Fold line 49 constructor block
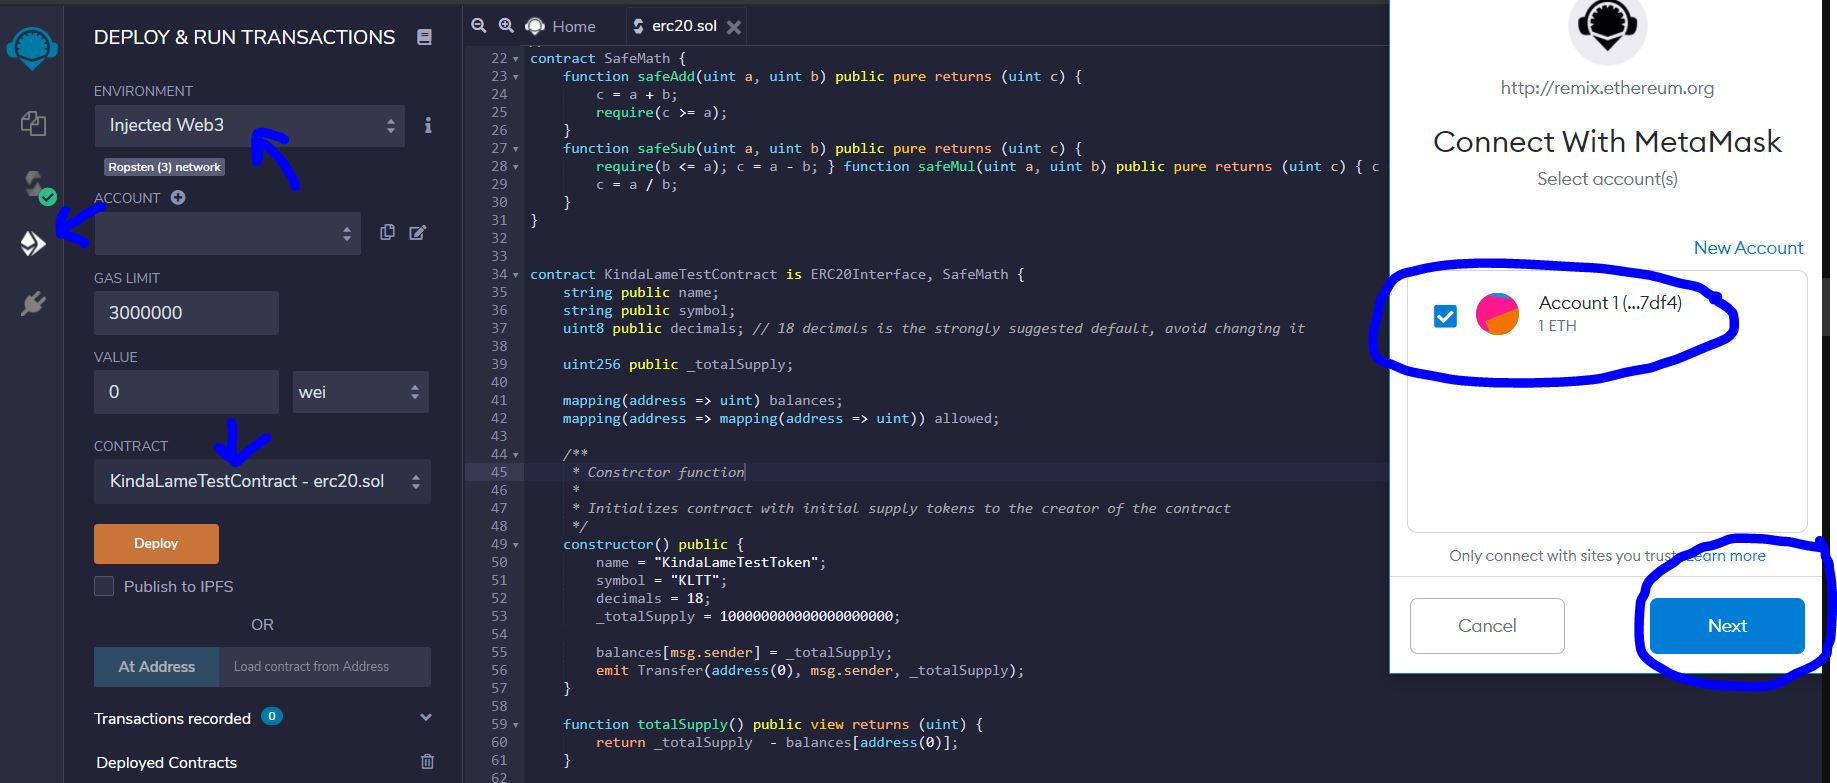 tap(516, 545)
